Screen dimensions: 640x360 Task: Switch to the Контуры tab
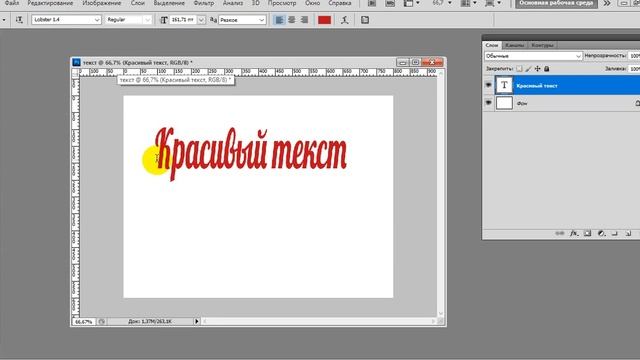point(542,45)
